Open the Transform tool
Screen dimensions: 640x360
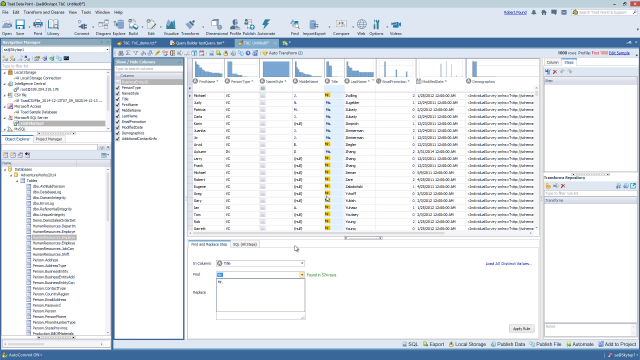coord(190,27)
